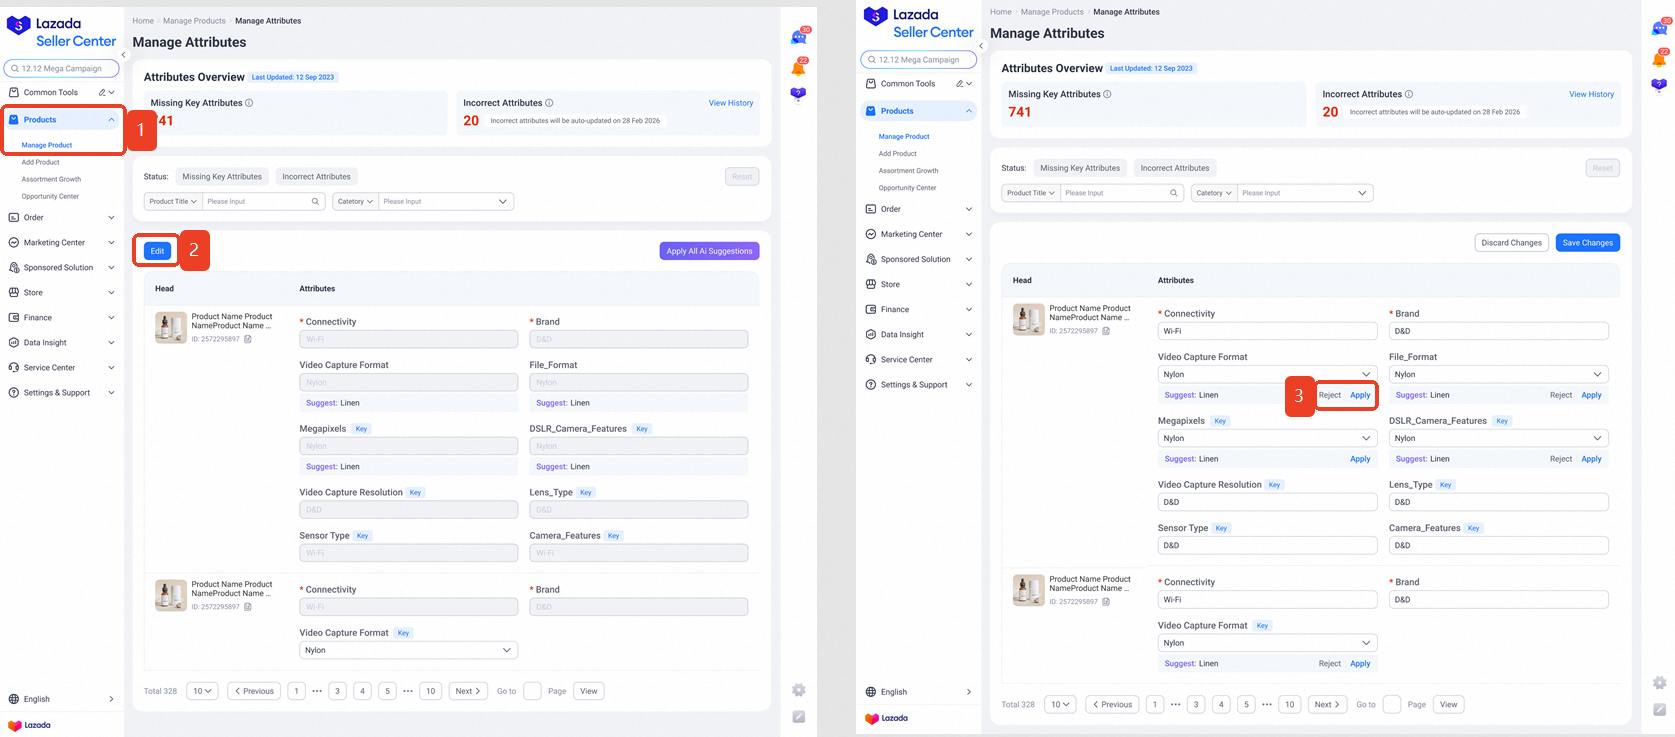The image size is (1675, 737).
Task: Click the pencil icon beside Common Tools, left view
Action: tap(102, 92)
